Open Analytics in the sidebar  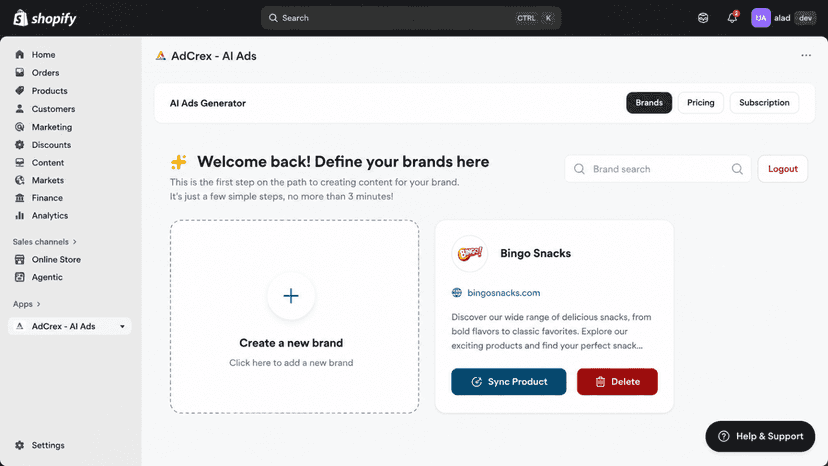pos(50,215)
